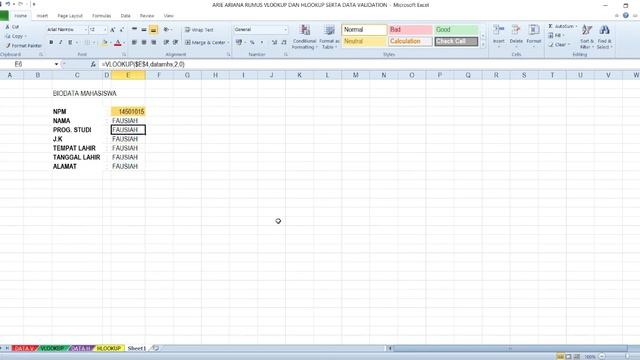
Task: Toggle Bold formatting
Action: tap(51, 42)
